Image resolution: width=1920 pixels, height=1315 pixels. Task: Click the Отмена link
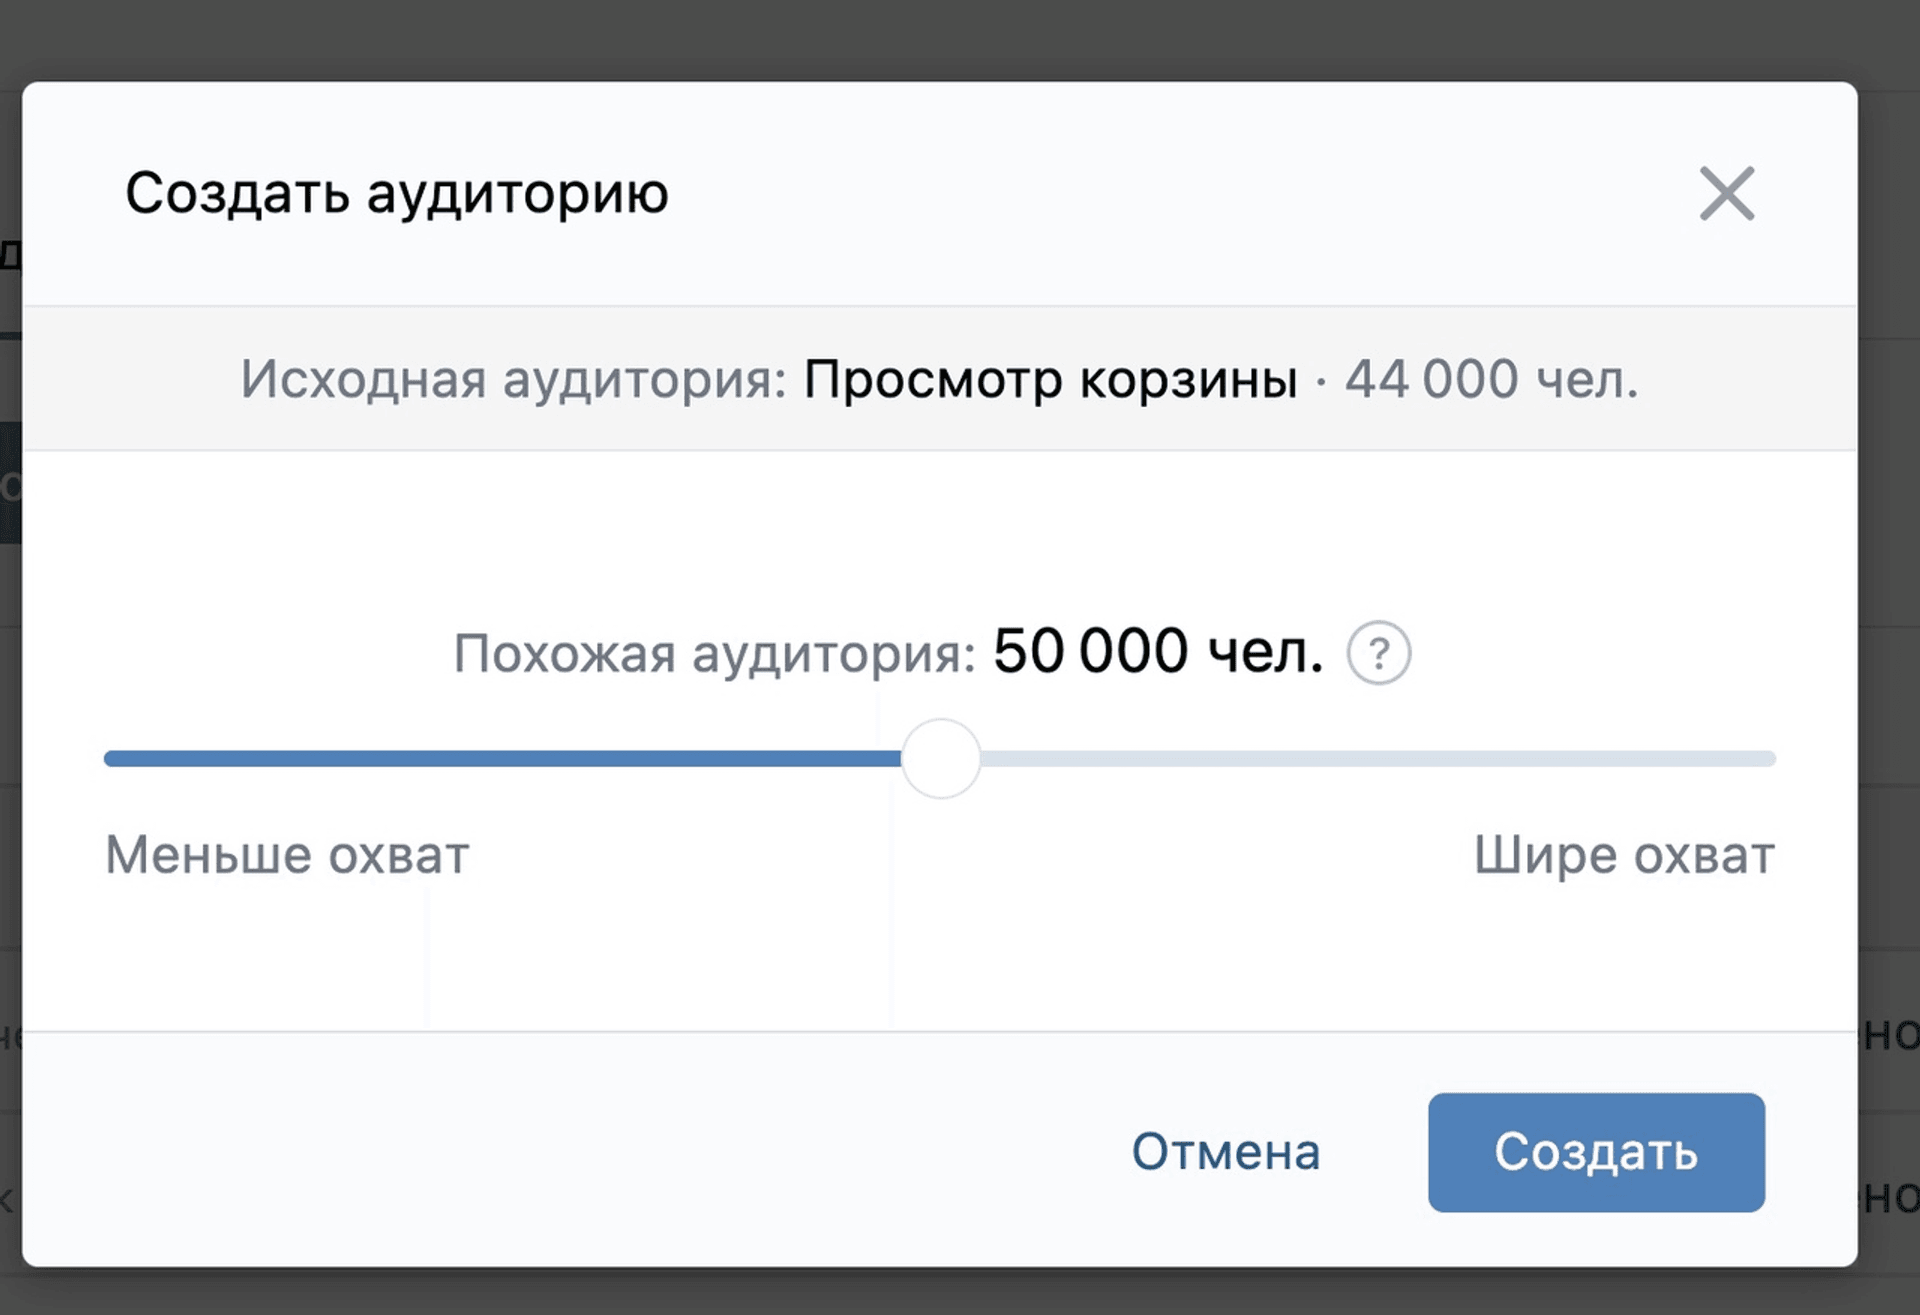coord(1226,1152)
